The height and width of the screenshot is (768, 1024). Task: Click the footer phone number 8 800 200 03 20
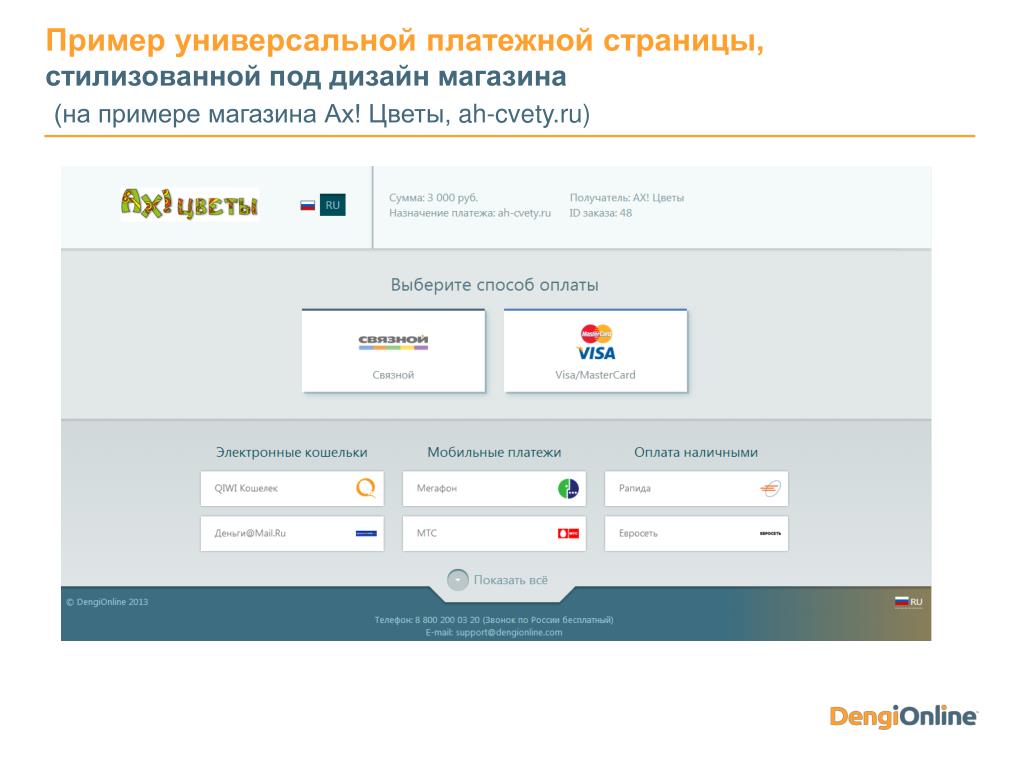pos(447,620)
